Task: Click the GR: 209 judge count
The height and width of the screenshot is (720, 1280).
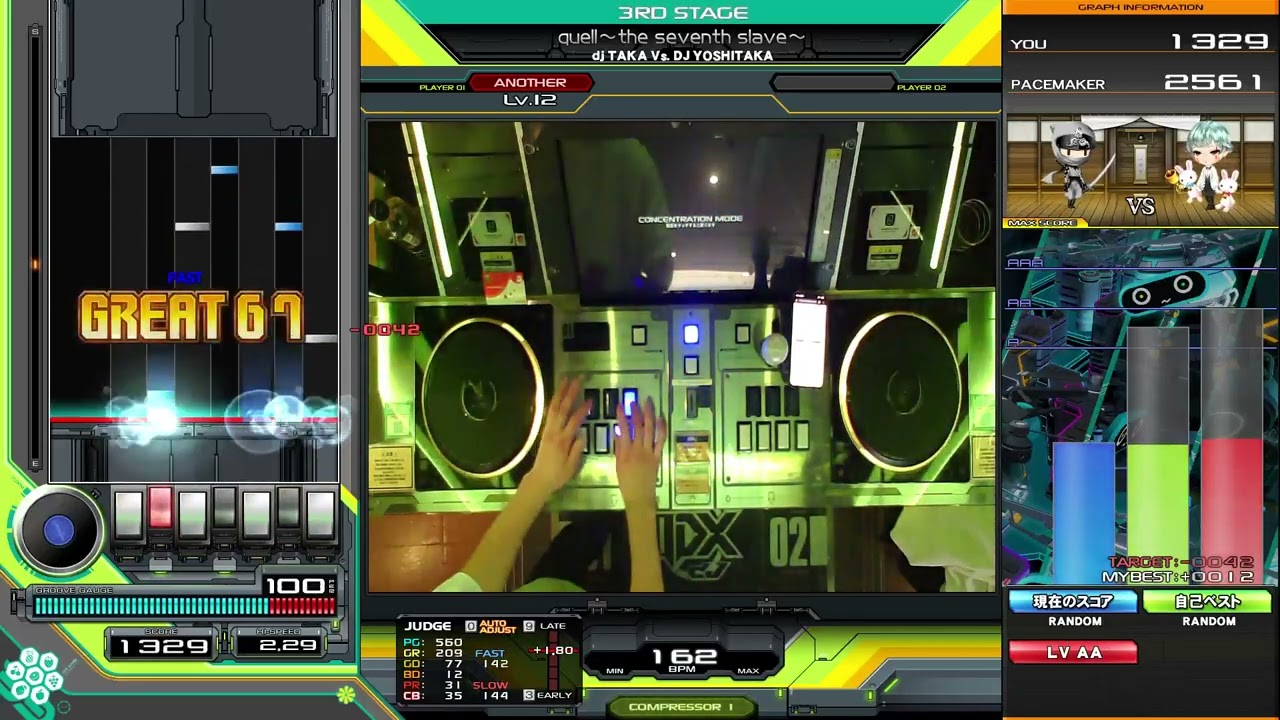Action: pyautogui.click(x=434, y=653)
